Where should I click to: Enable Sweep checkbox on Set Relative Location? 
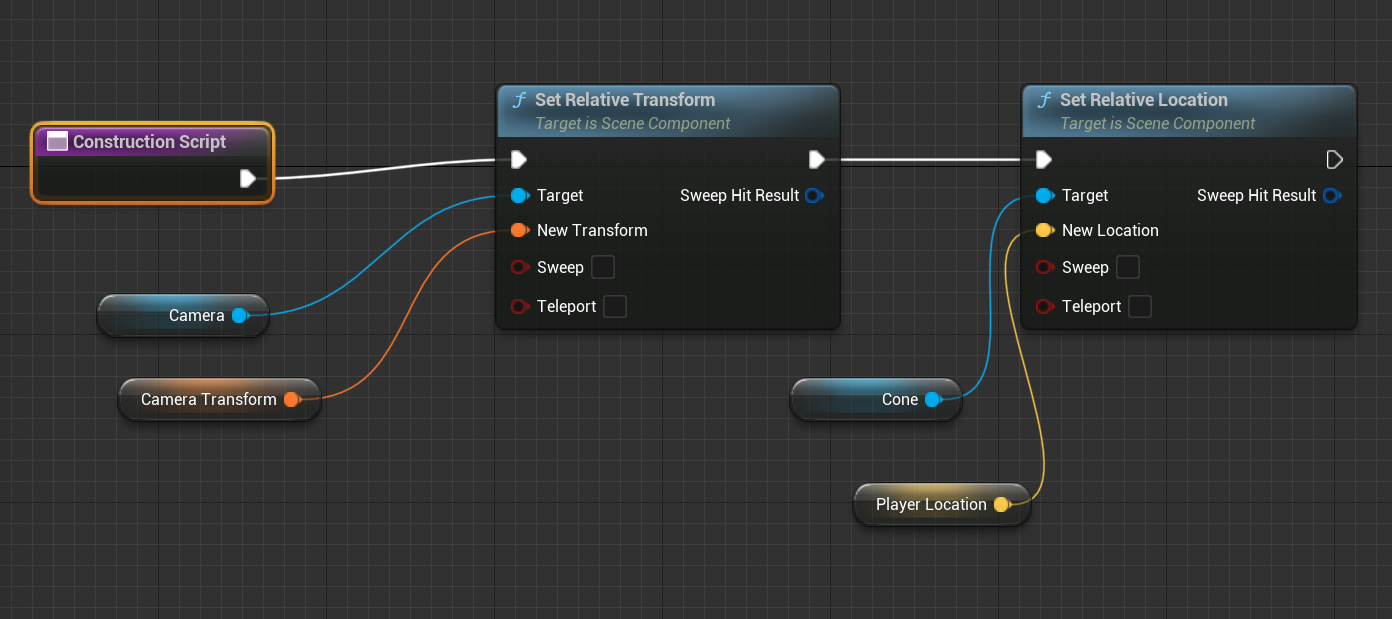pos(1128,267)
